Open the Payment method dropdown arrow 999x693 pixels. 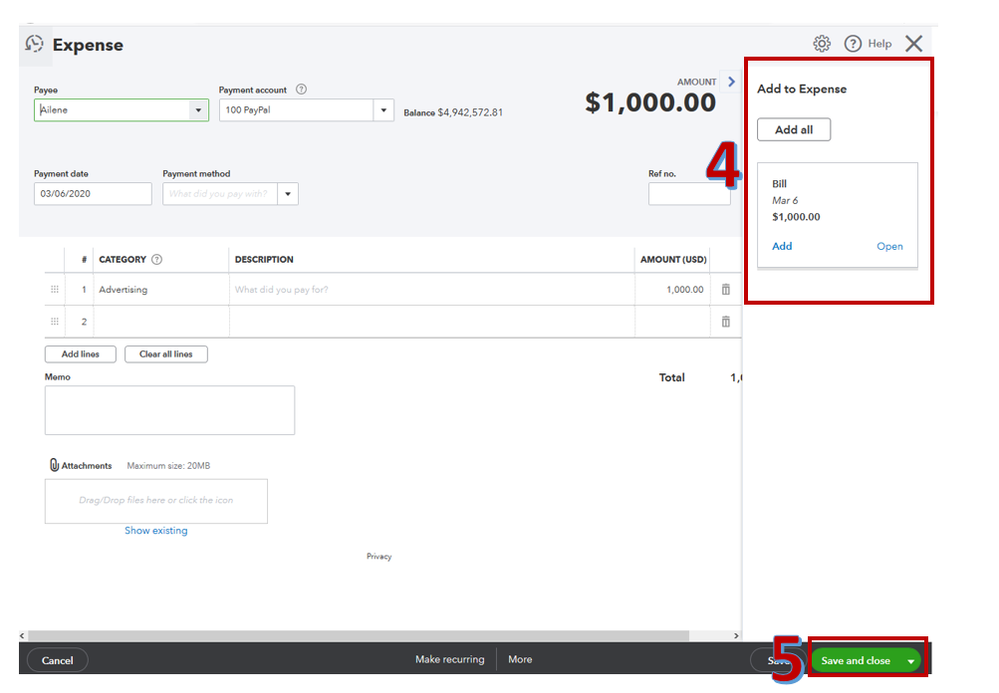[288, 194]
